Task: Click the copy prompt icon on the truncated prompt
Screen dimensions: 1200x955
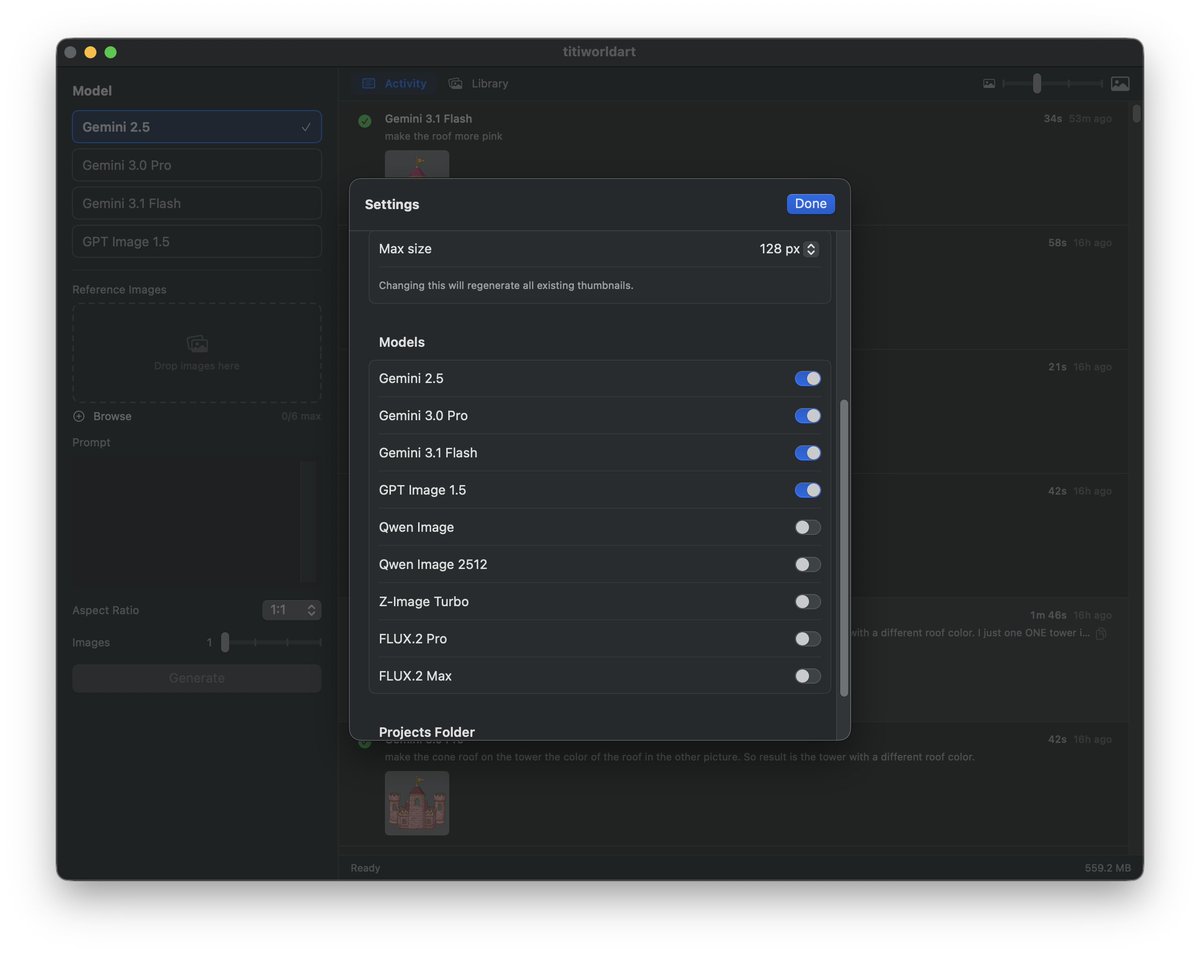Action: 1102,633
